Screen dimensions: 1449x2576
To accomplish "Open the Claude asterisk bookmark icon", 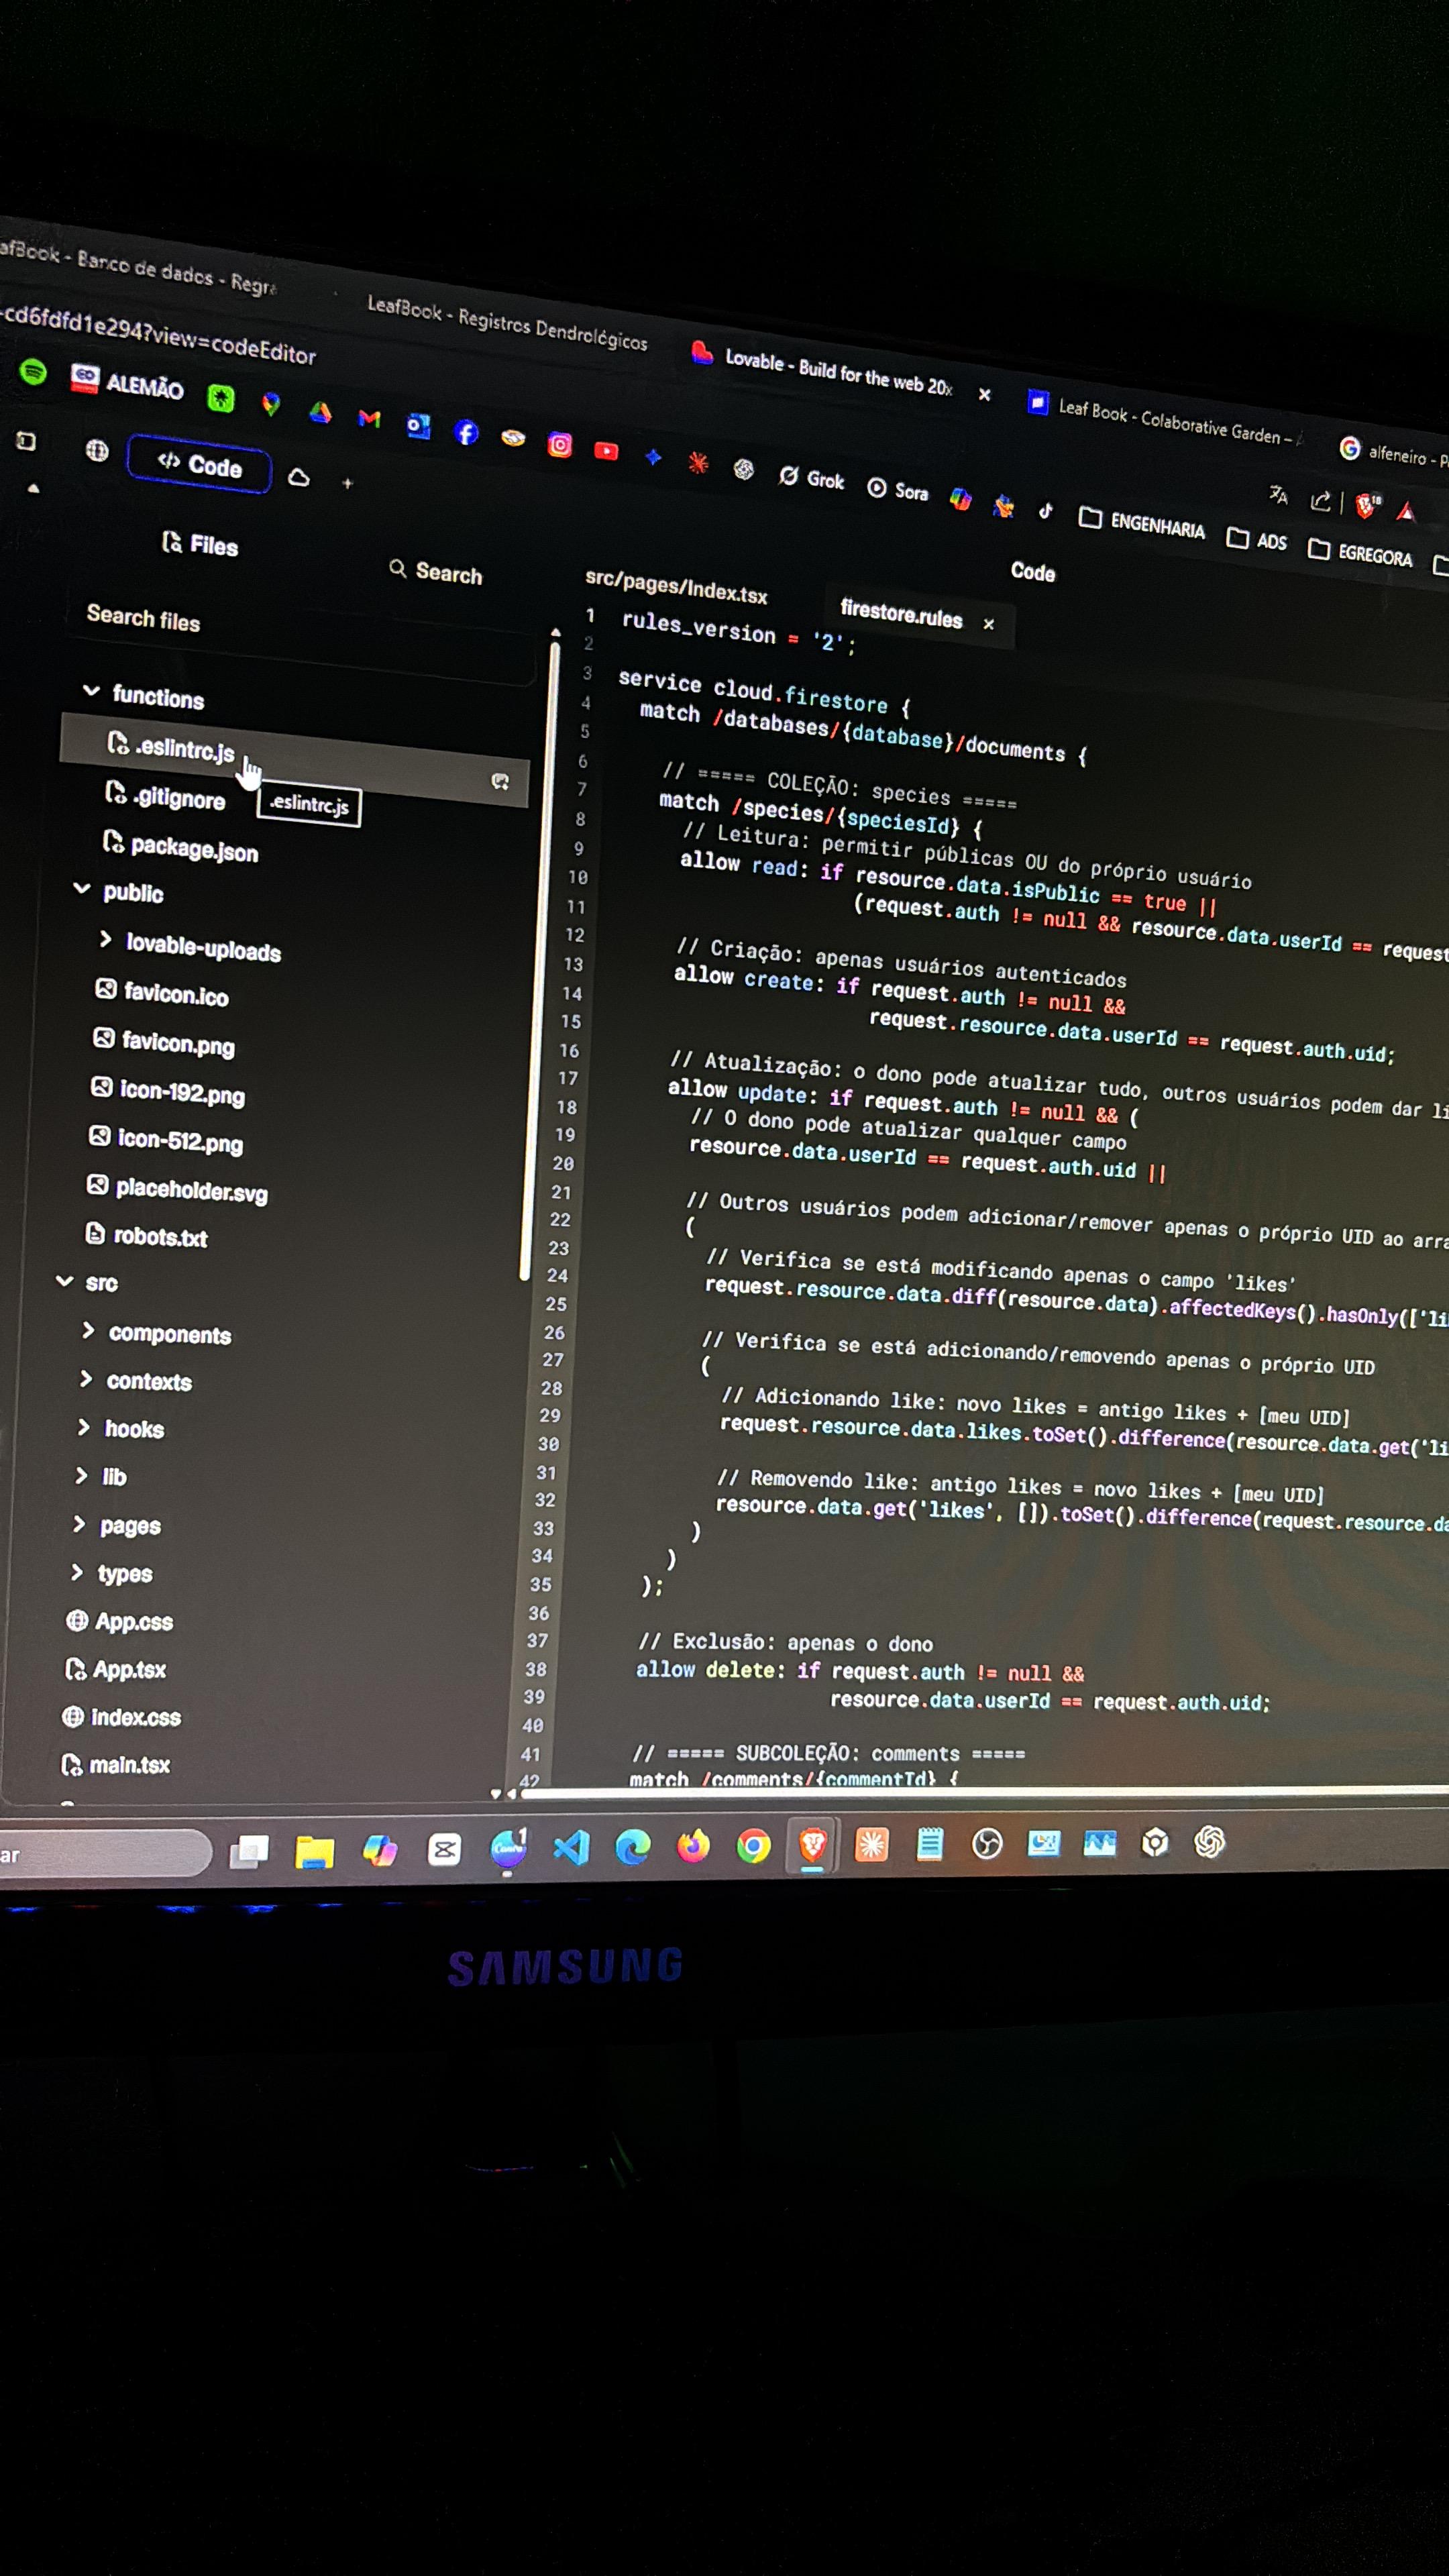I will click(698, 462).
